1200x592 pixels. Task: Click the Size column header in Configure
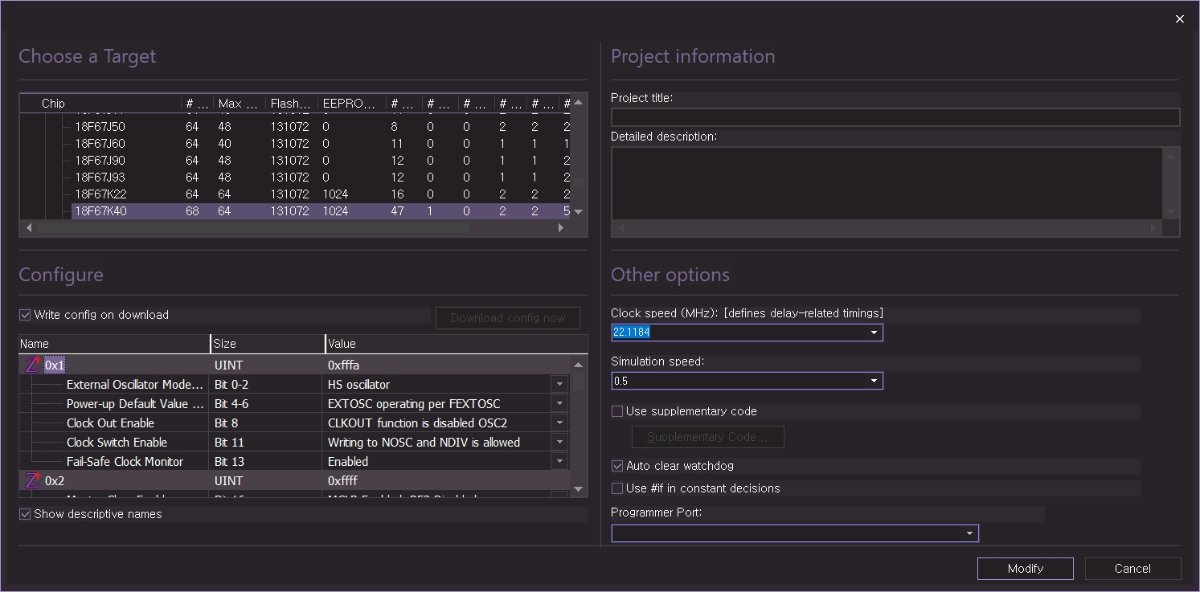[x=267, y=344]
